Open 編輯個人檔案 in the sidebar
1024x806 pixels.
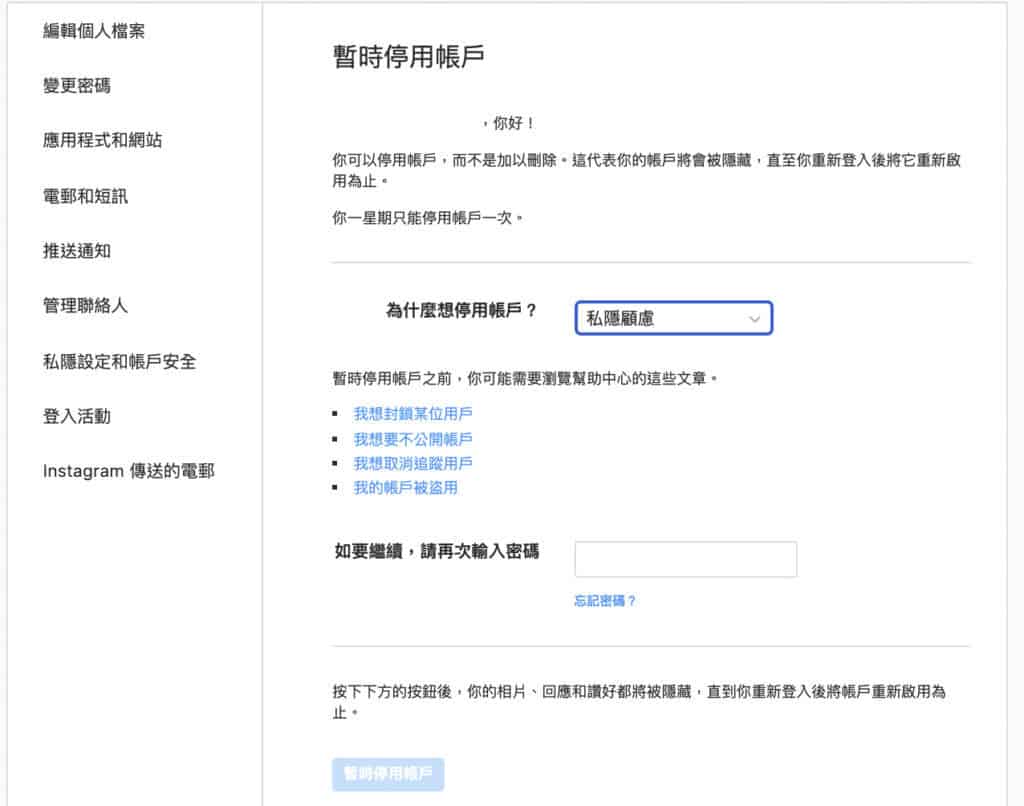[94, 31]
